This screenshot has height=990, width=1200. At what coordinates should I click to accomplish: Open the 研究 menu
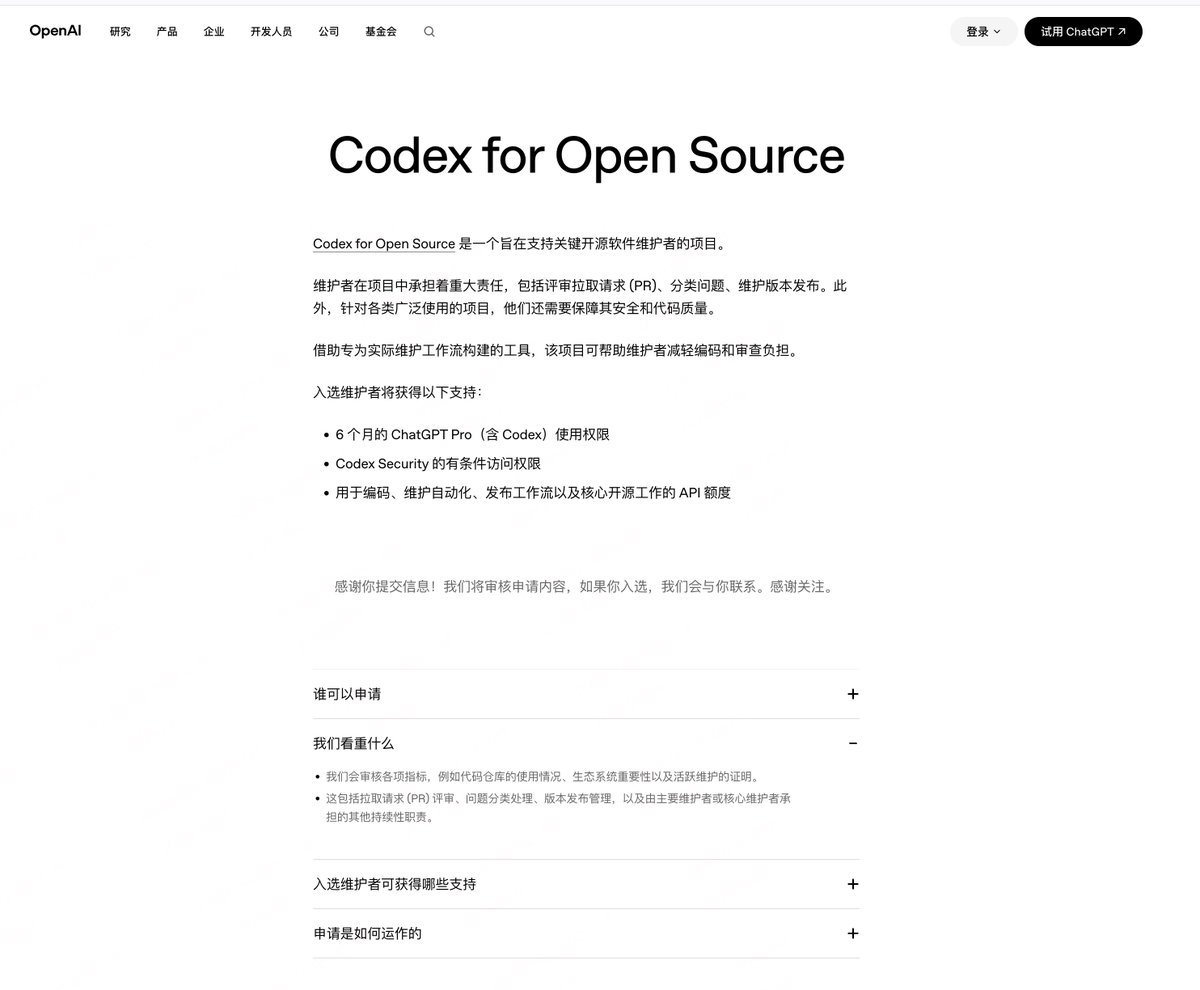(120, 32)
